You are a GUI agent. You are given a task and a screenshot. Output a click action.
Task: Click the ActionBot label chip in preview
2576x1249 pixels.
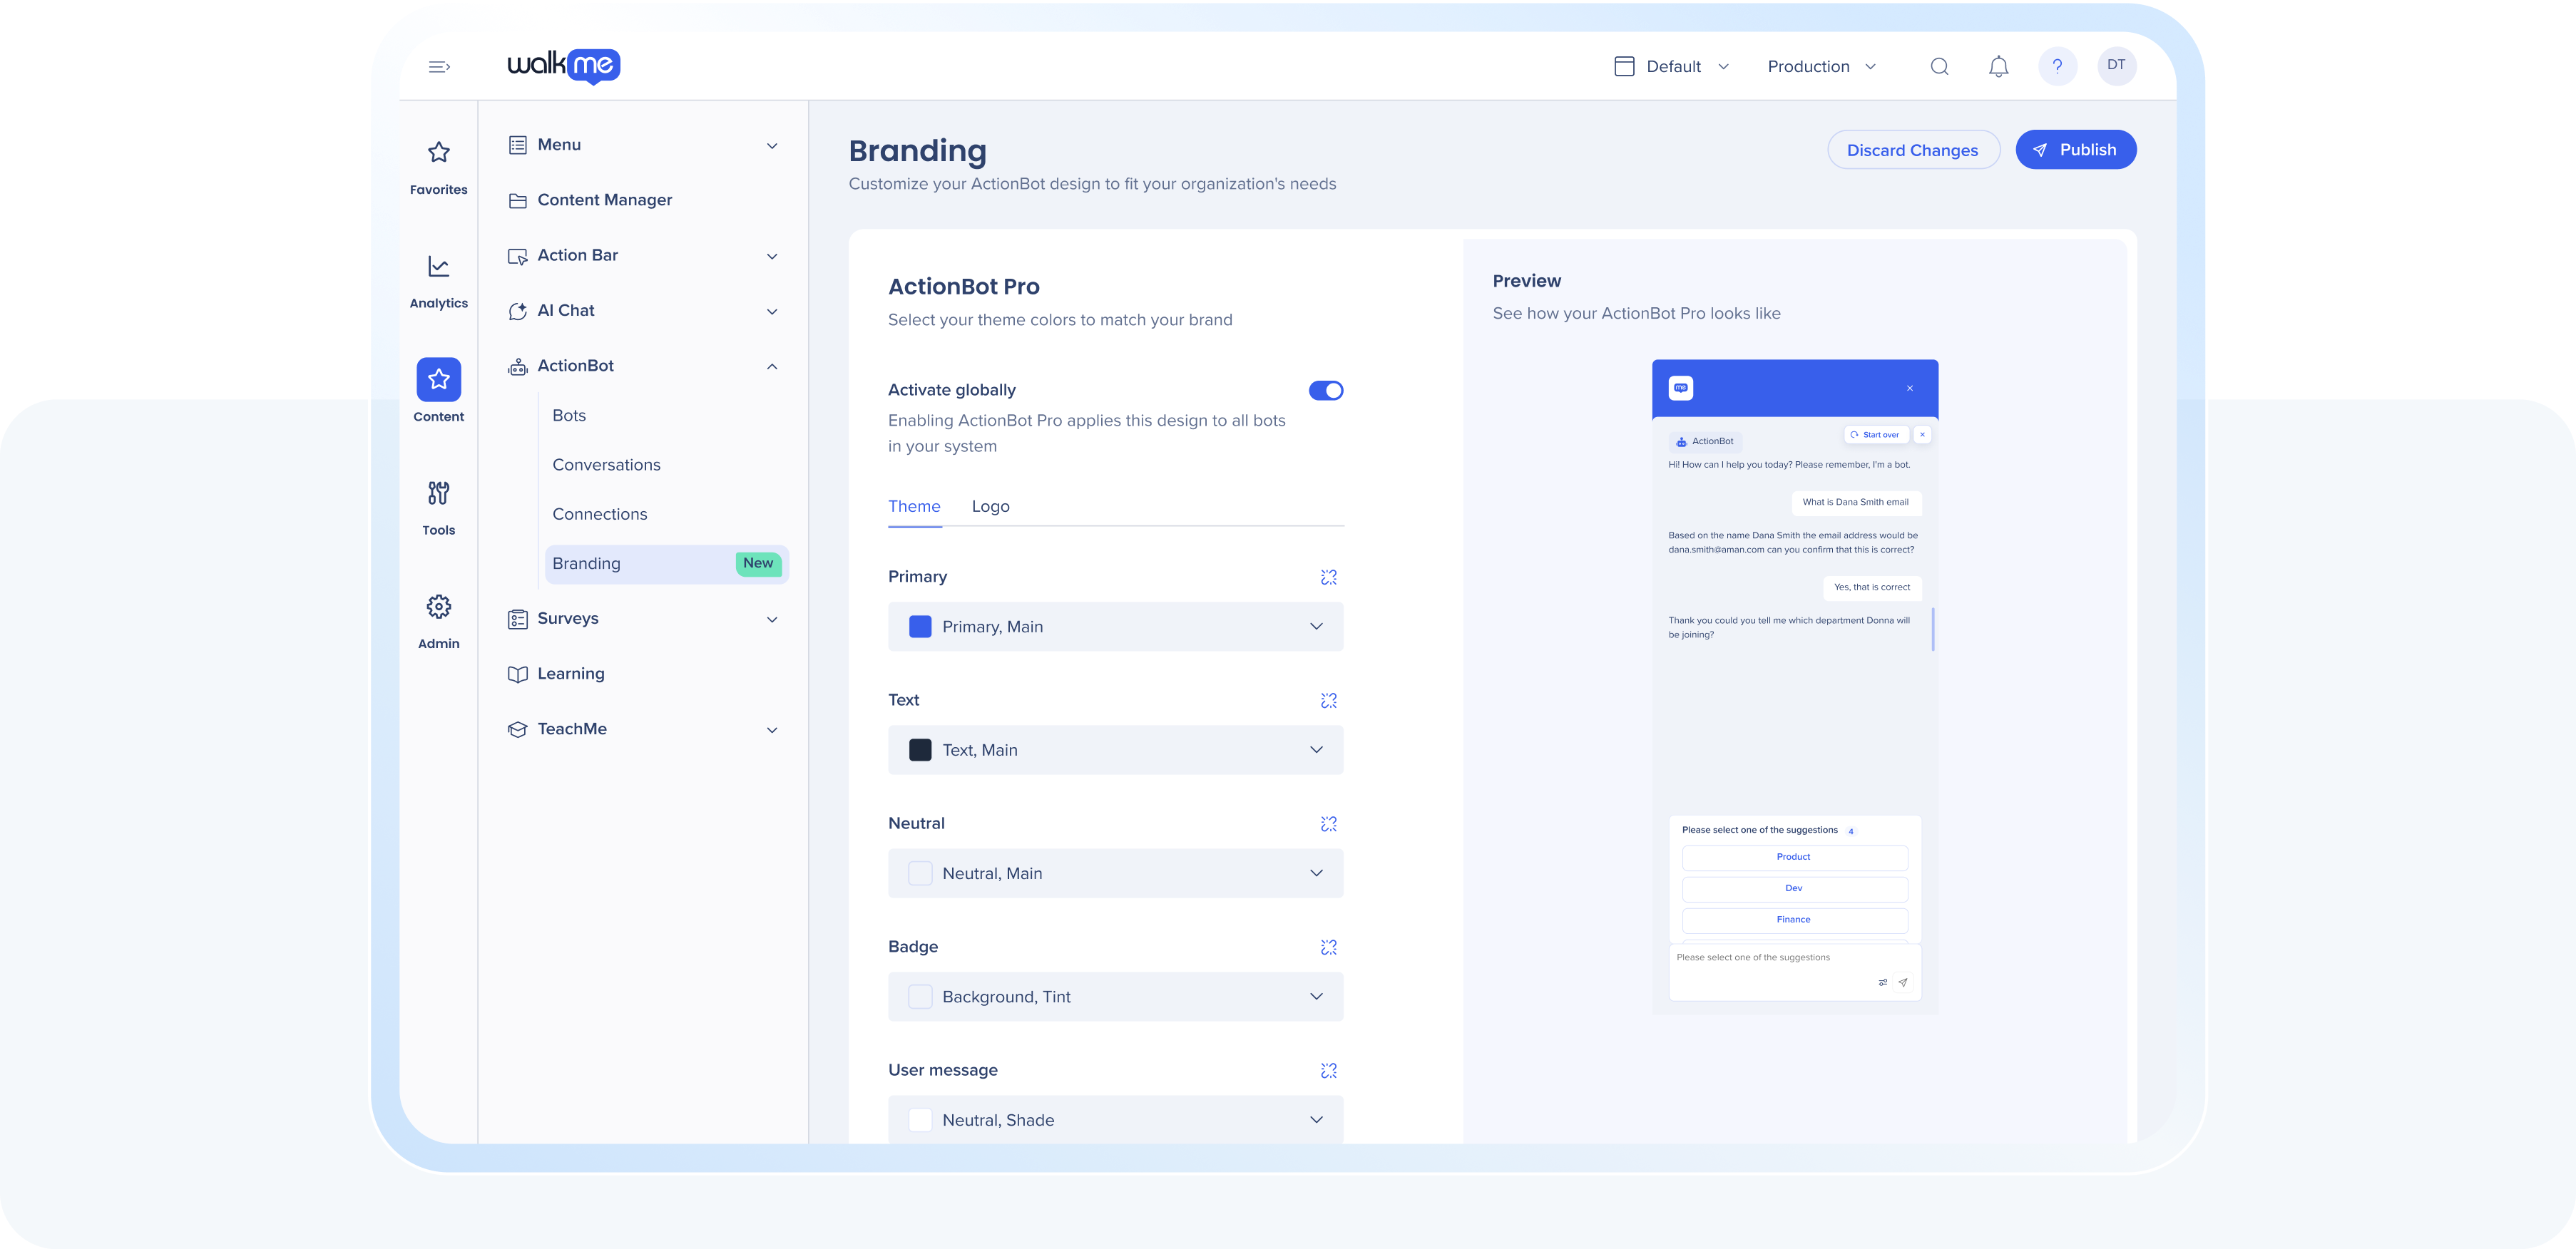point(1705,441)
